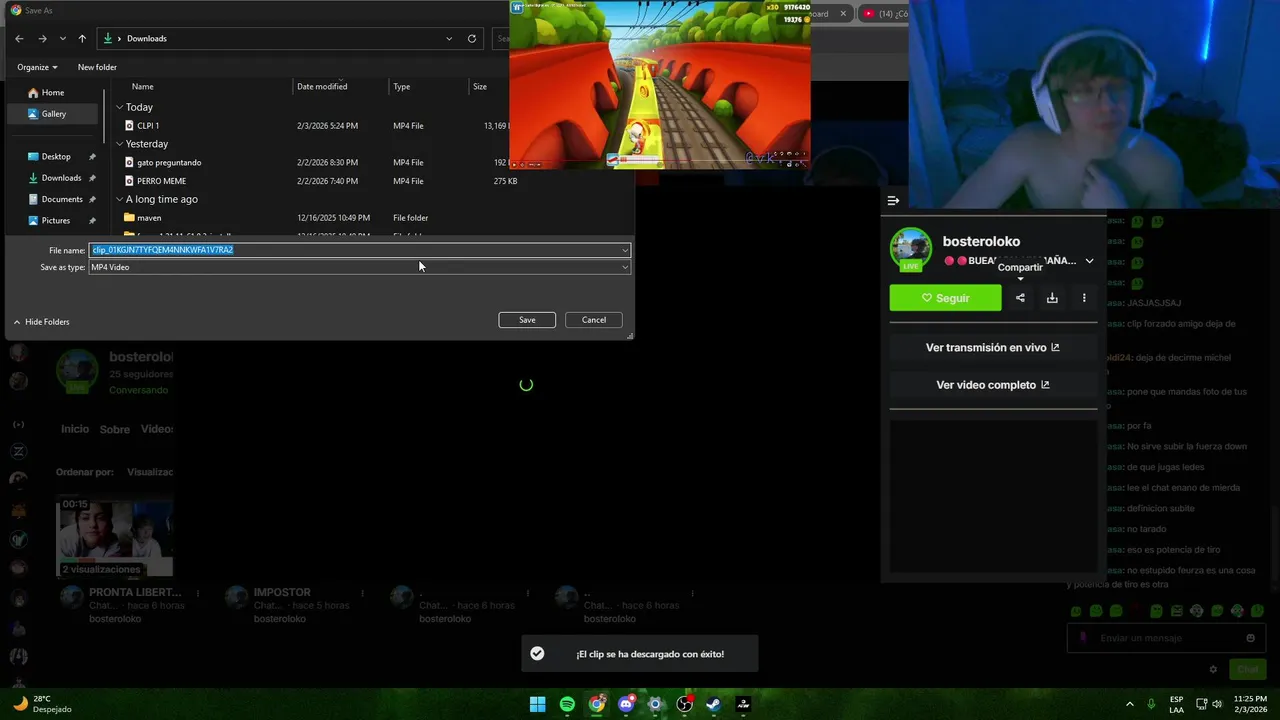Click the microphone icon in system tray
The height and width of the screenshot is (720, 1280).
tap(1152, 704)
